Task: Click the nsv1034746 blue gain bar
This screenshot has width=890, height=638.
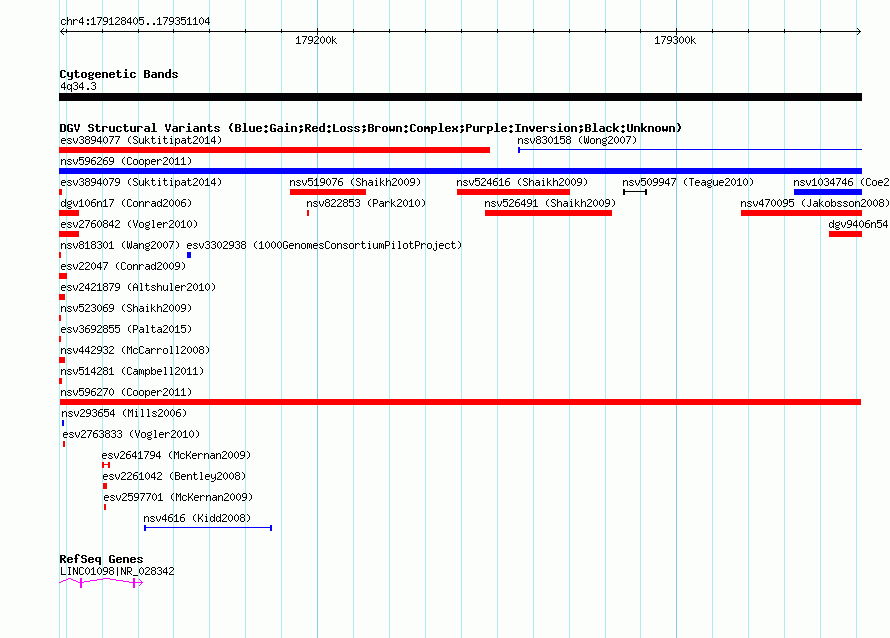Action: pos(828,192)
